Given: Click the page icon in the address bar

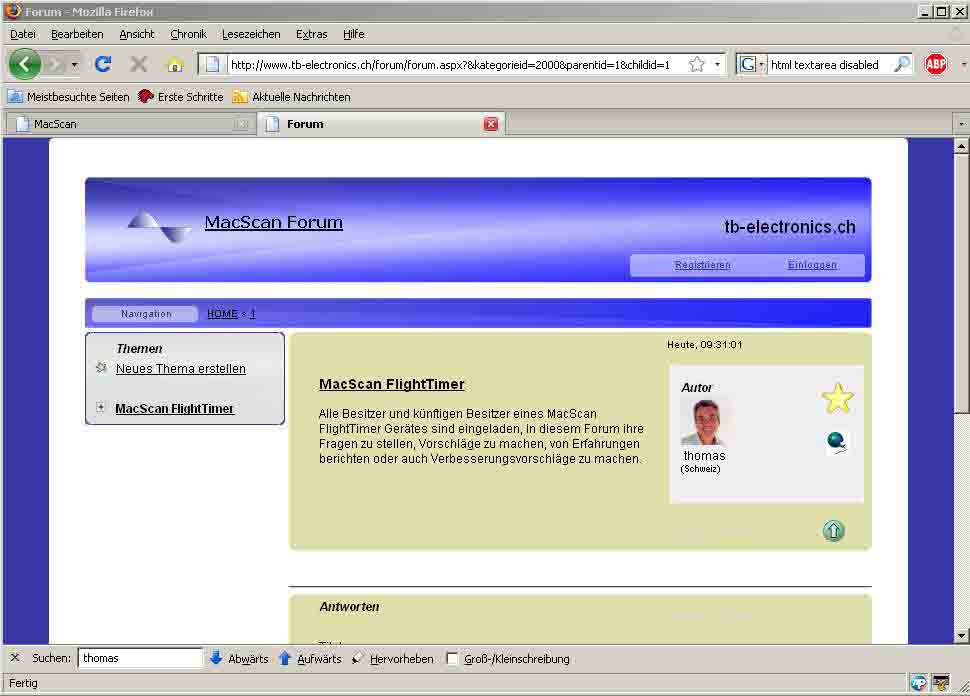Looking at the screenshot, I should [x=212, y=64].
